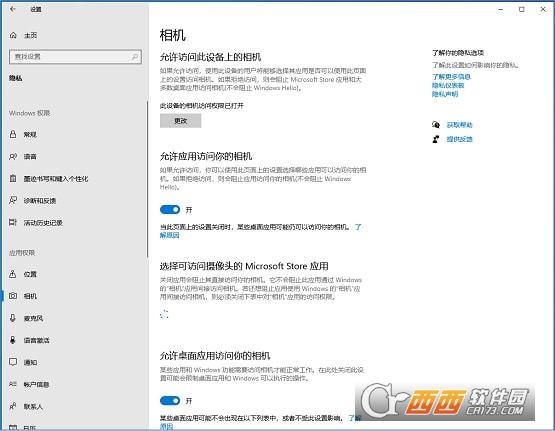Open the 隐私声明 link
The width and height of the screenshot is (555, 431).
pyautogui.click(x=445, y=94)
